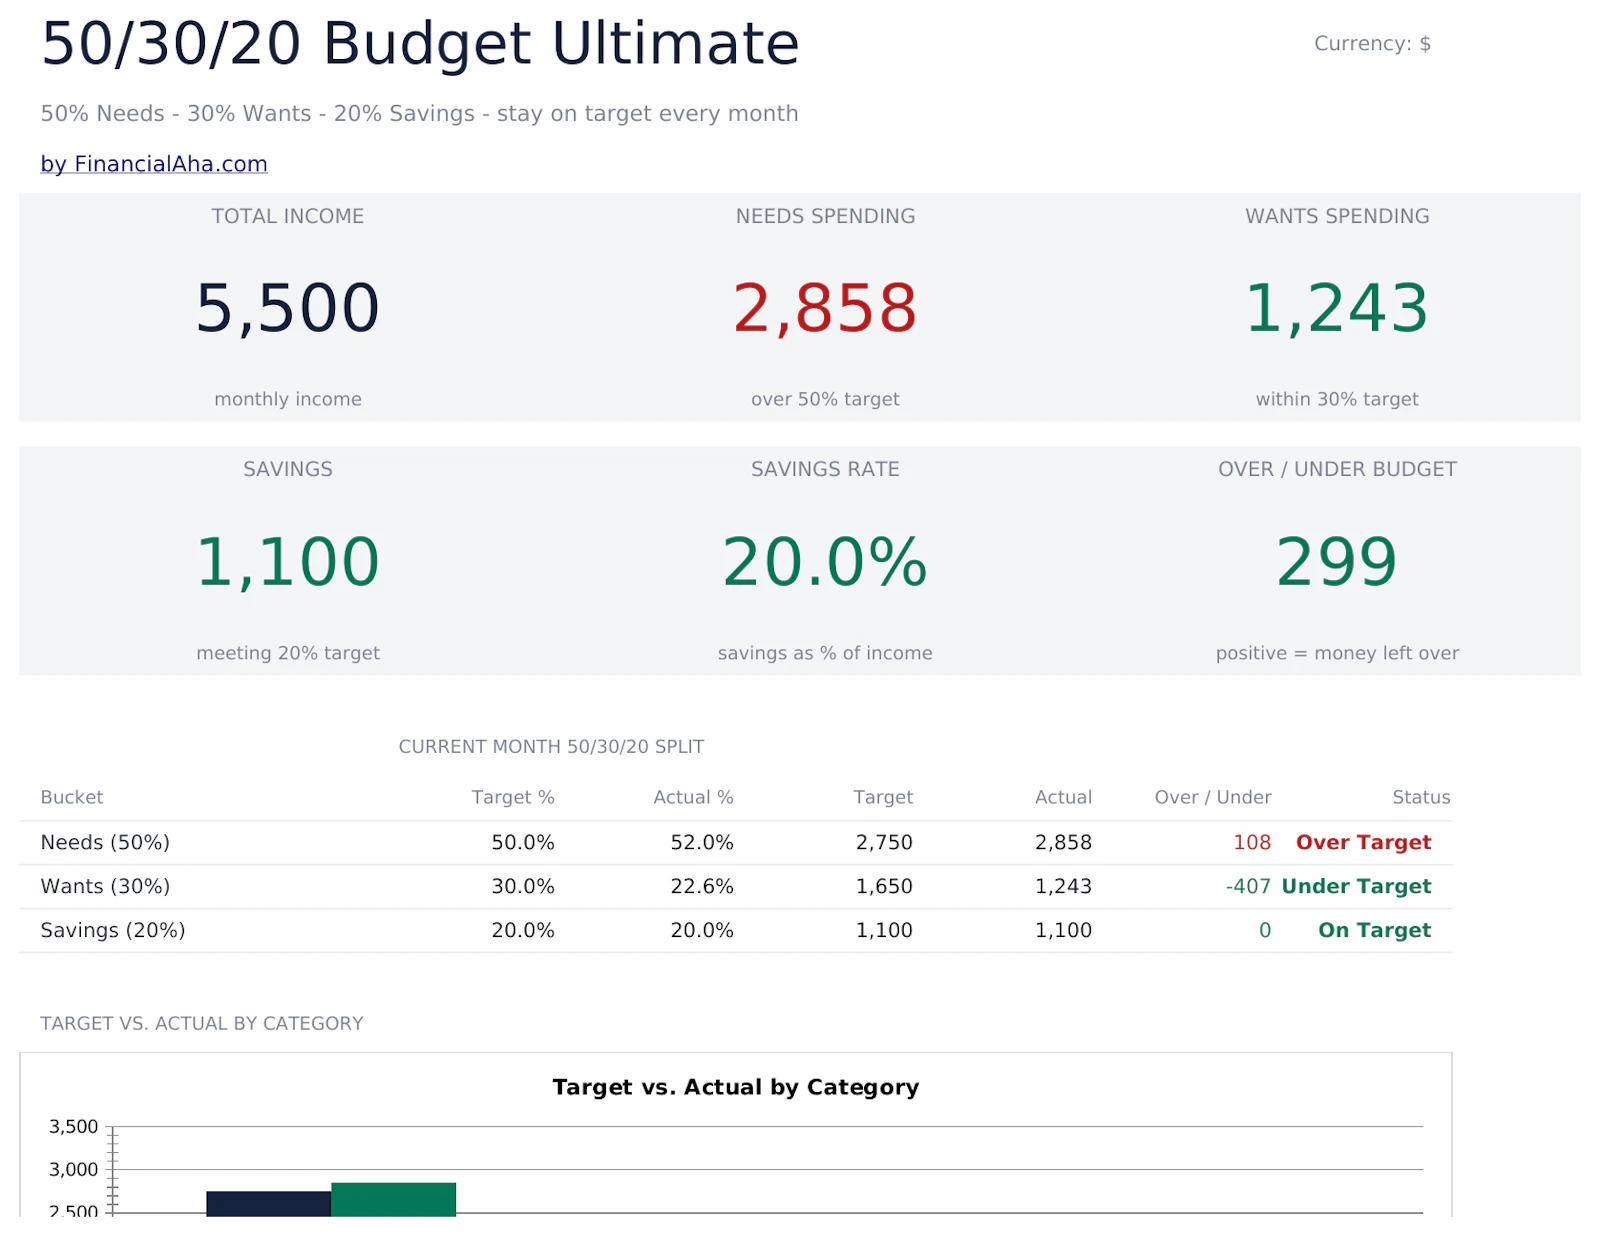Screen dimensions: 1600x1236
Task: Click the large green 1,243 wants spending value
Action: tap(1337, 308)
